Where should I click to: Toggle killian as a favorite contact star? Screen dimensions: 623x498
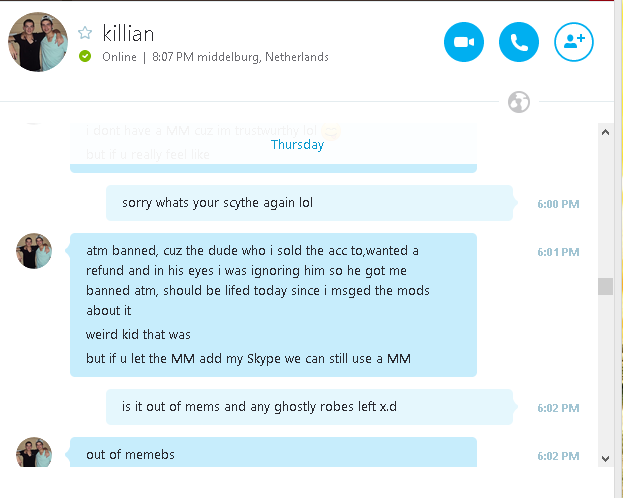85,33
